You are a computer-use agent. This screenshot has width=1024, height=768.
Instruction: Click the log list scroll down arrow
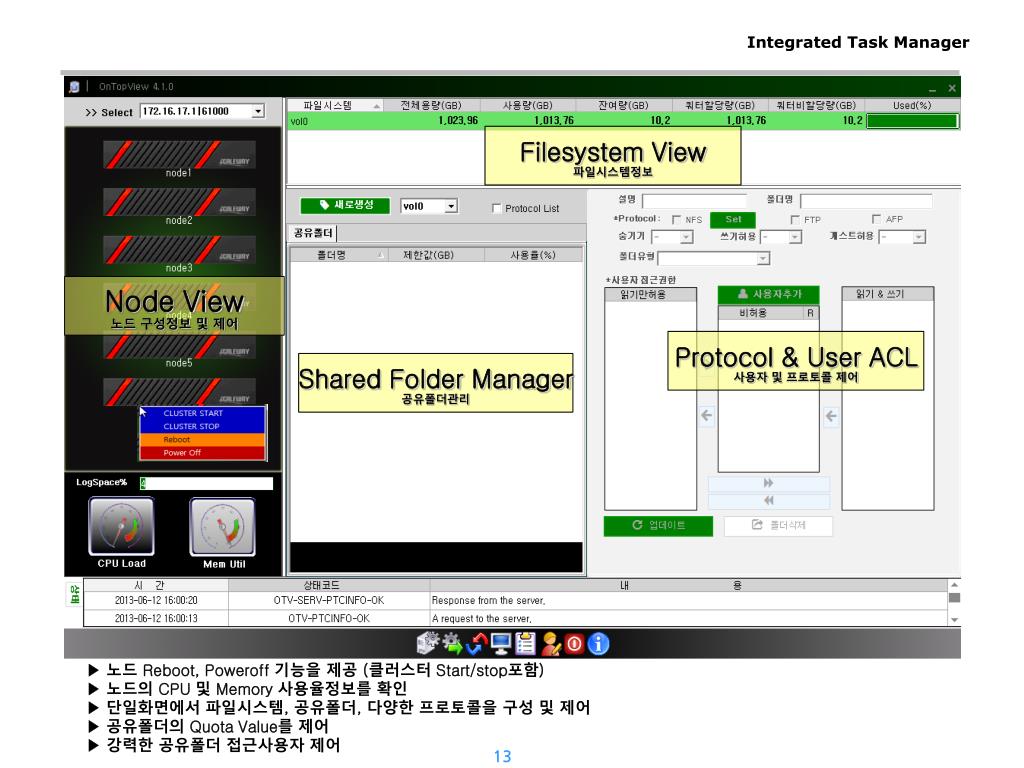(x=954, y=620)
